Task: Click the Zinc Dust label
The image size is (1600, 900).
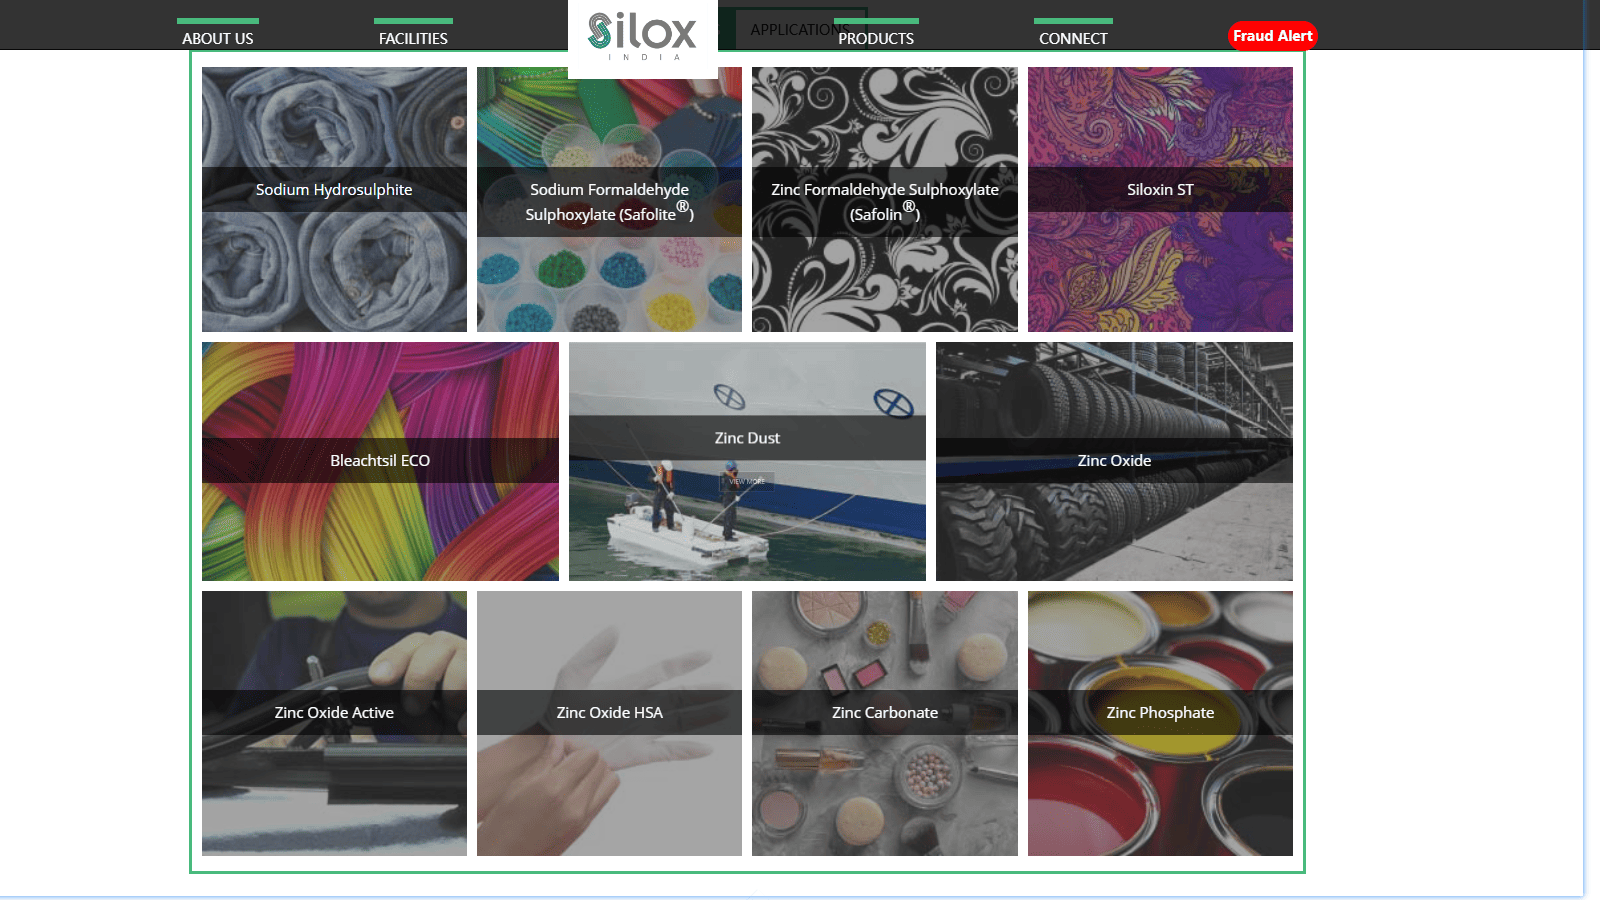Action: [x=747, y=438]
